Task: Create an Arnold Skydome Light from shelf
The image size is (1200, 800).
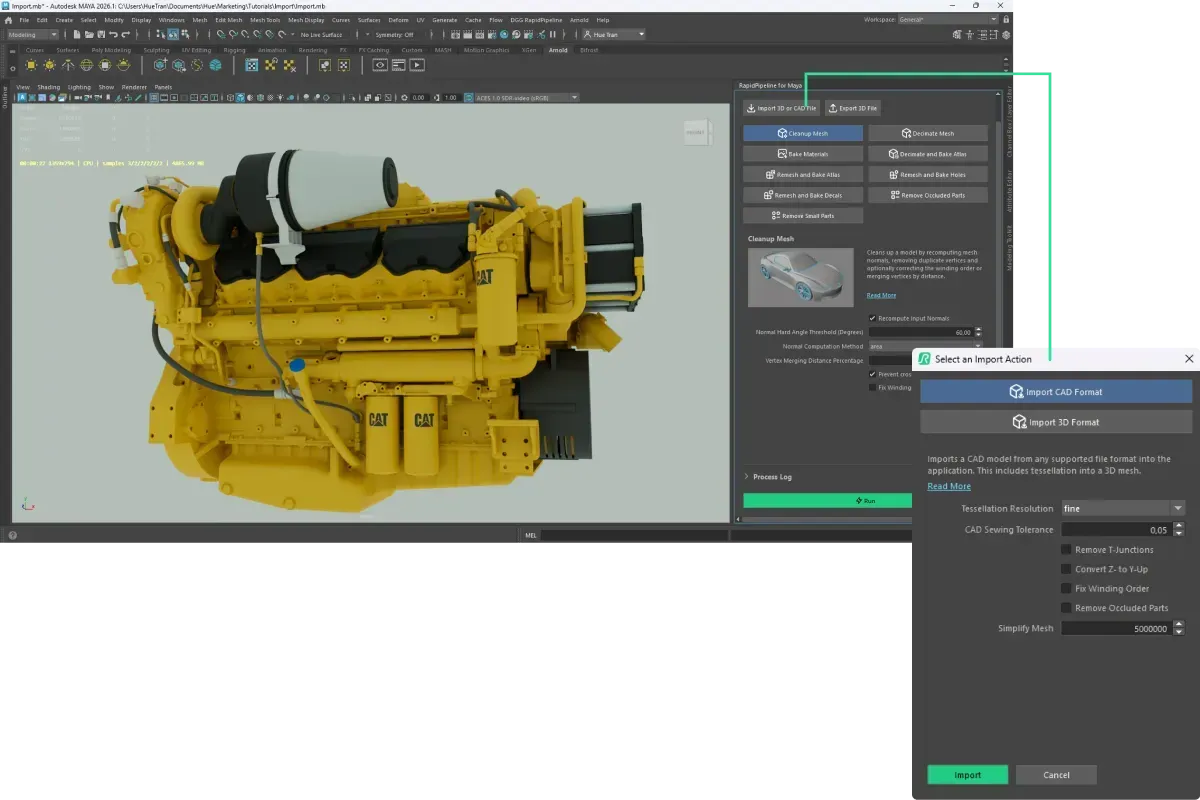Action: [86, 65]
